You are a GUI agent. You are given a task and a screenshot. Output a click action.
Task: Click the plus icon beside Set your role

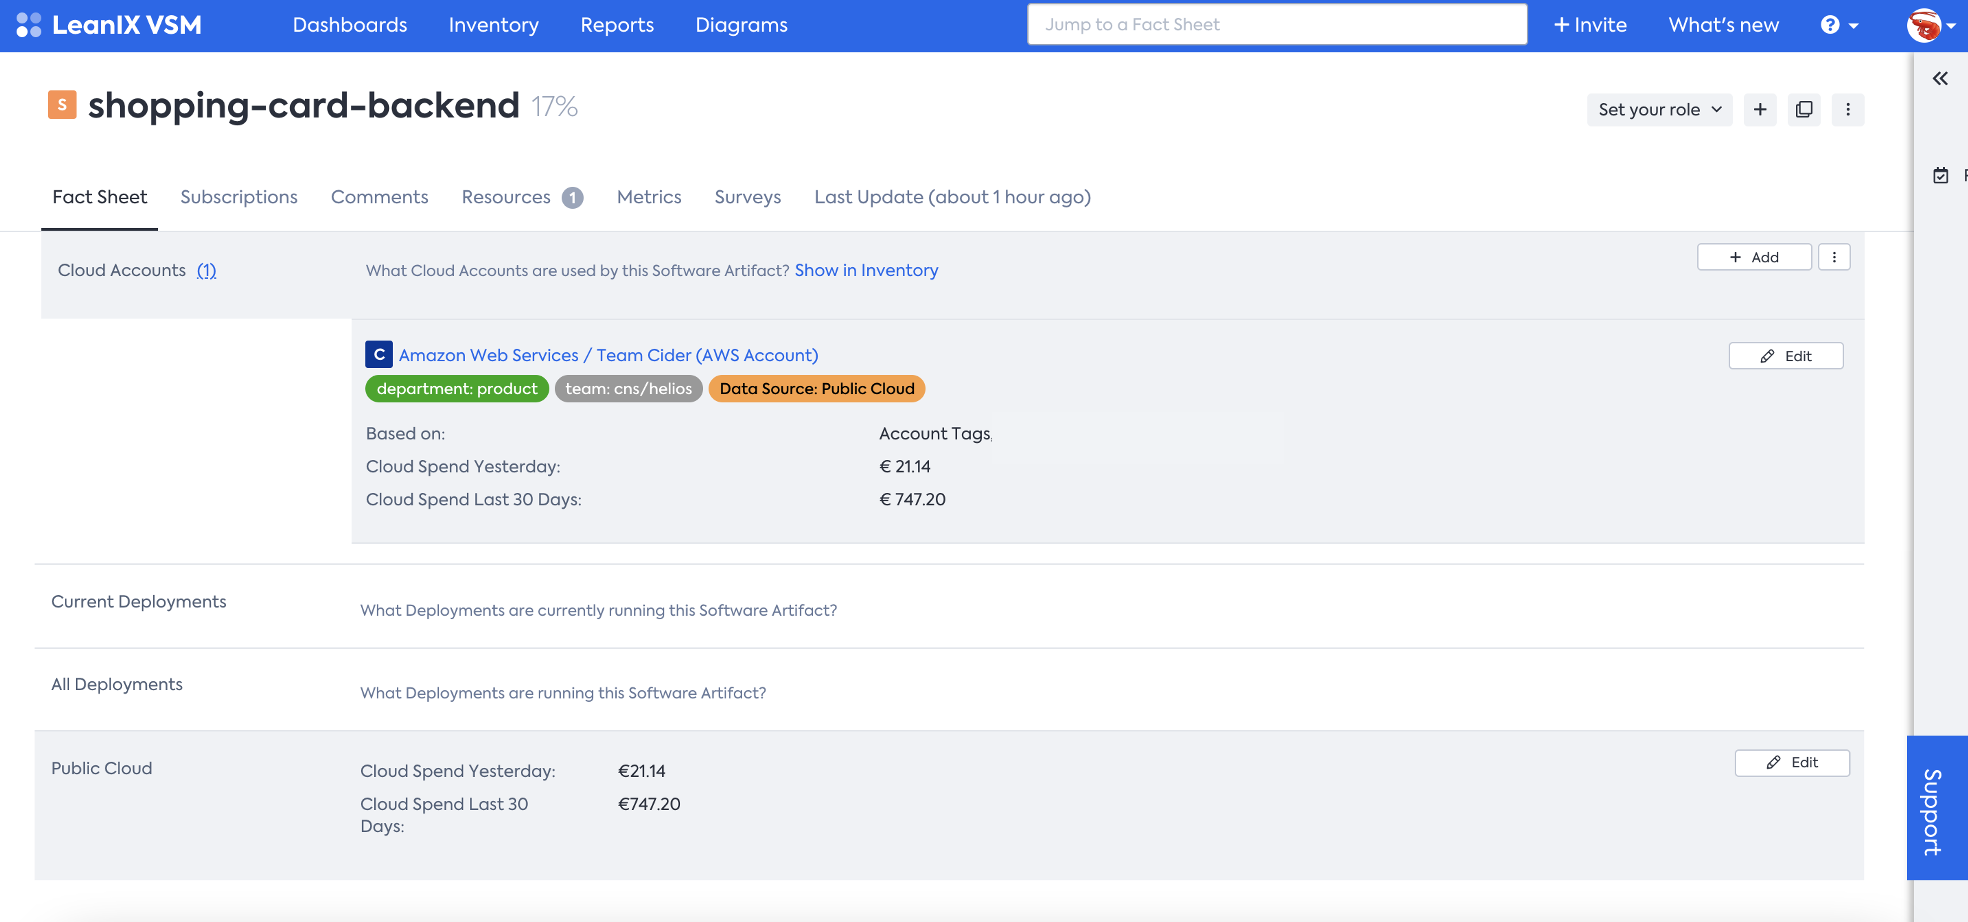click(x=1760, y=110)
